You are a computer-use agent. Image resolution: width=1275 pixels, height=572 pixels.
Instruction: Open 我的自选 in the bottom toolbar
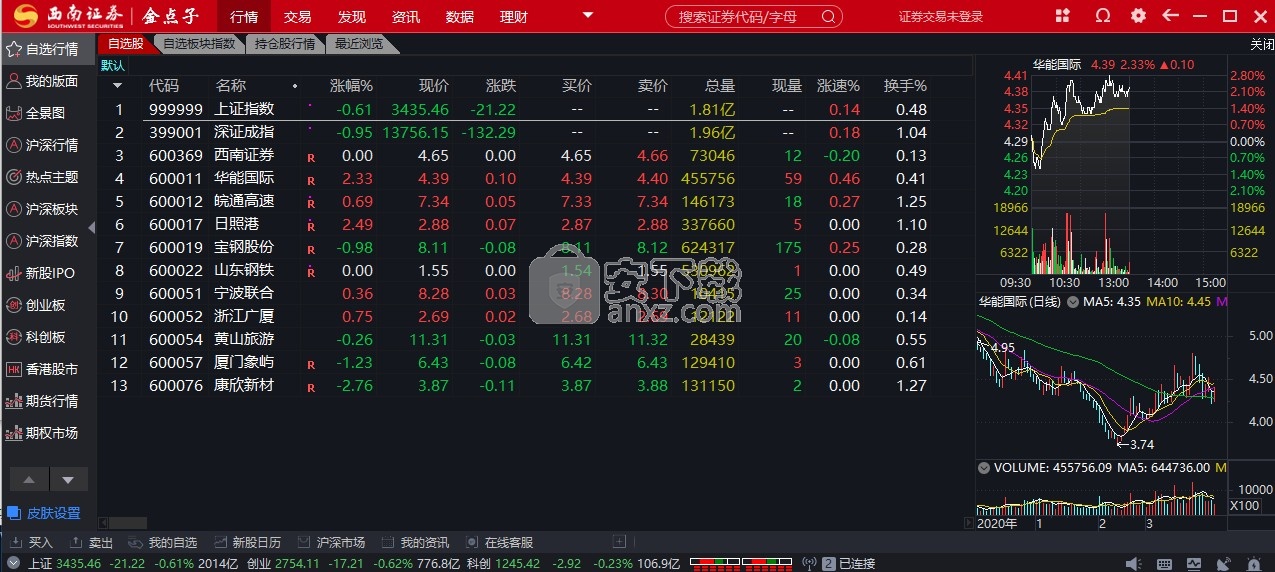click(x=162, y=542)
